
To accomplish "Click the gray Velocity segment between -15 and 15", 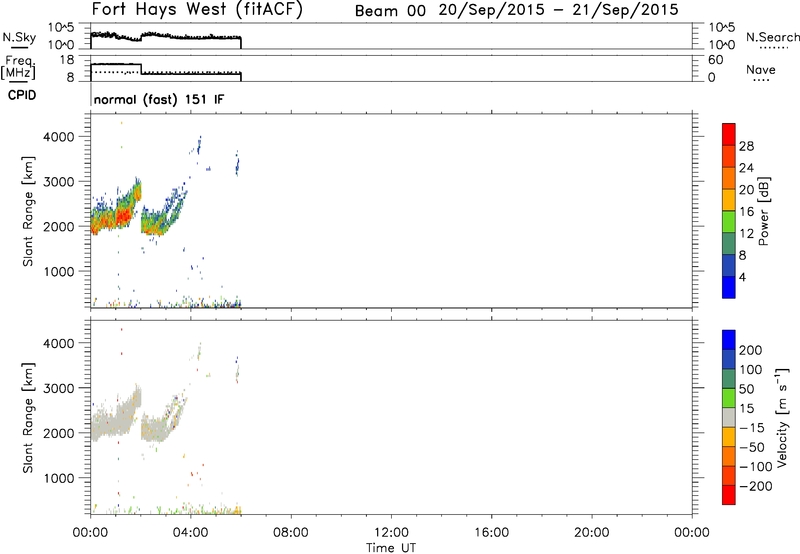I will tap(729, 417).
